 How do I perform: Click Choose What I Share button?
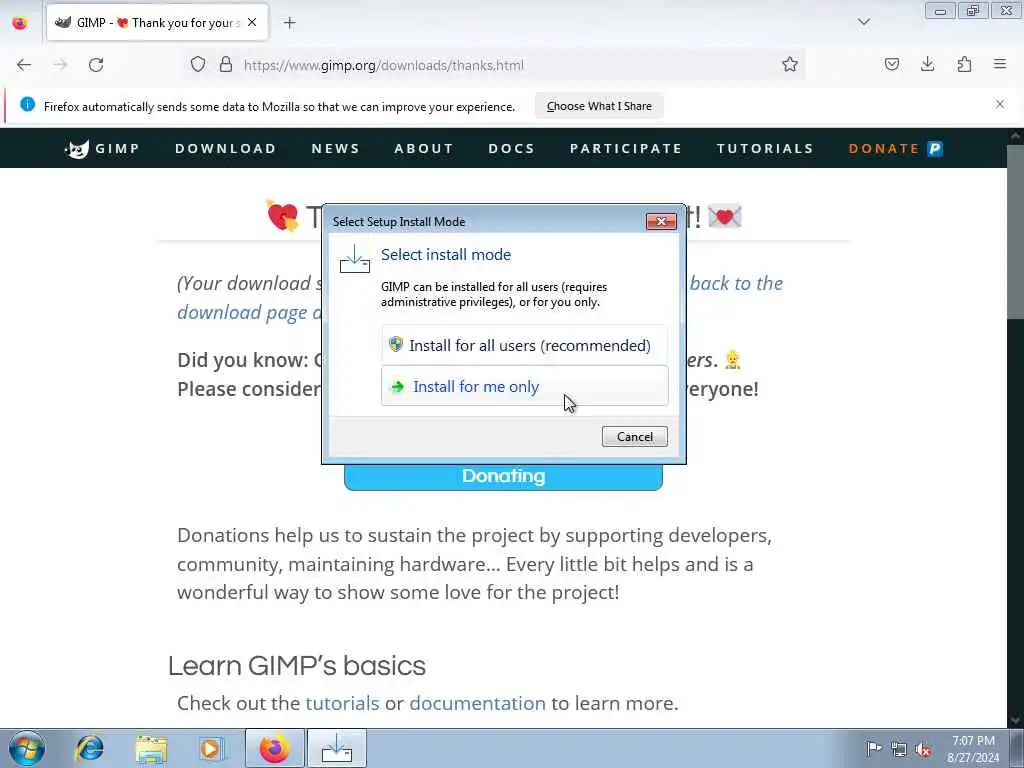click(x=599, y=106)
